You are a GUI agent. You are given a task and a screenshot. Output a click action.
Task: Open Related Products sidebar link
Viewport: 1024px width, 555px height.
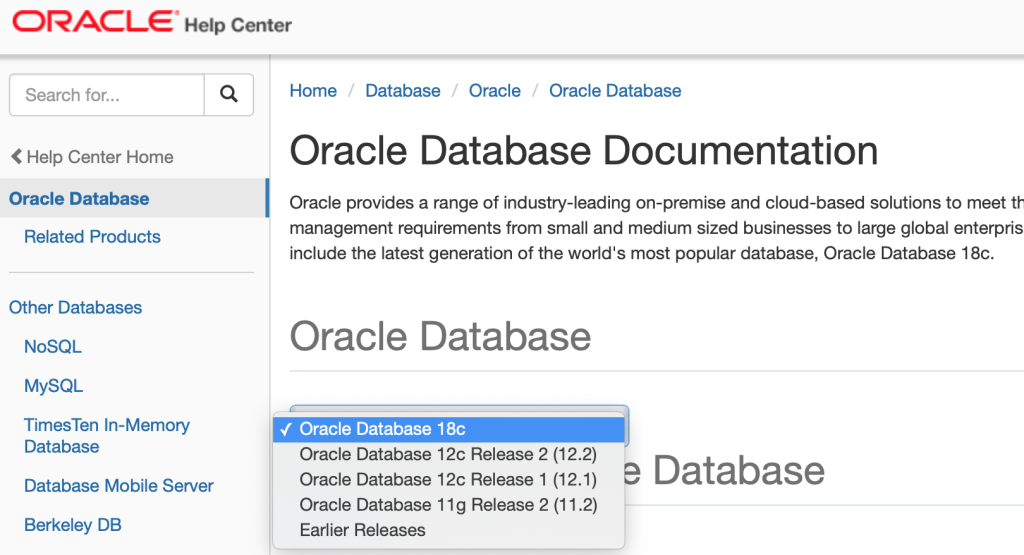pos(92,237)
